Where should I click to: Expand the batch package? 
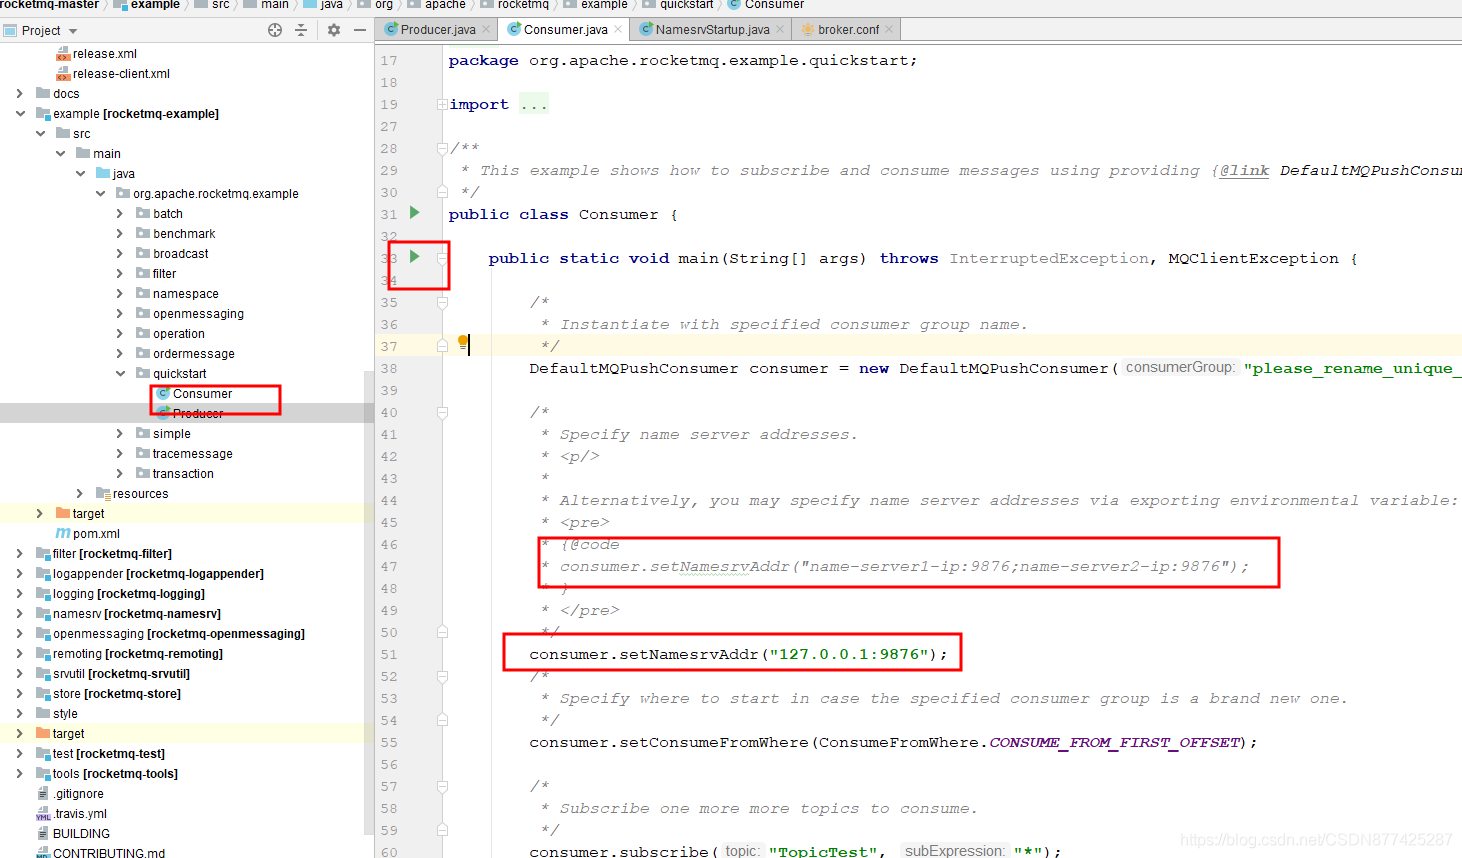point(120,214)
